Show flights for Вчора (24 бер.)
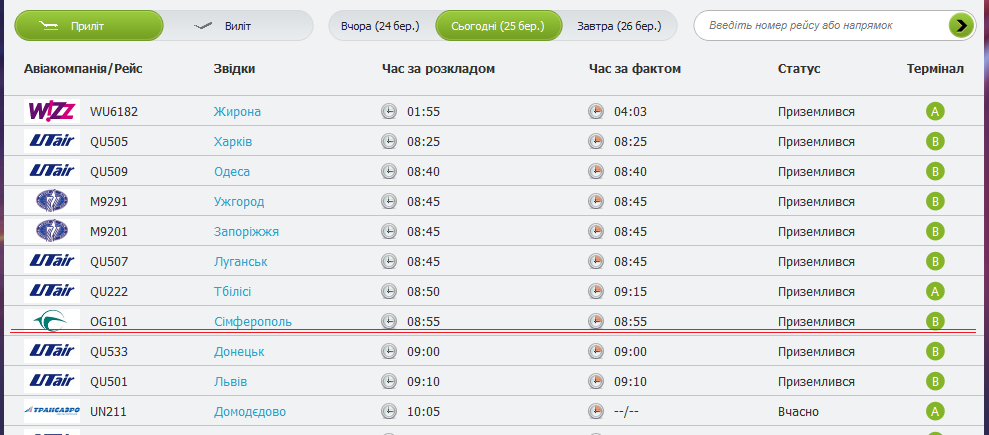The width and height of the screenshot is (989, 435). (x=381, y=26)
